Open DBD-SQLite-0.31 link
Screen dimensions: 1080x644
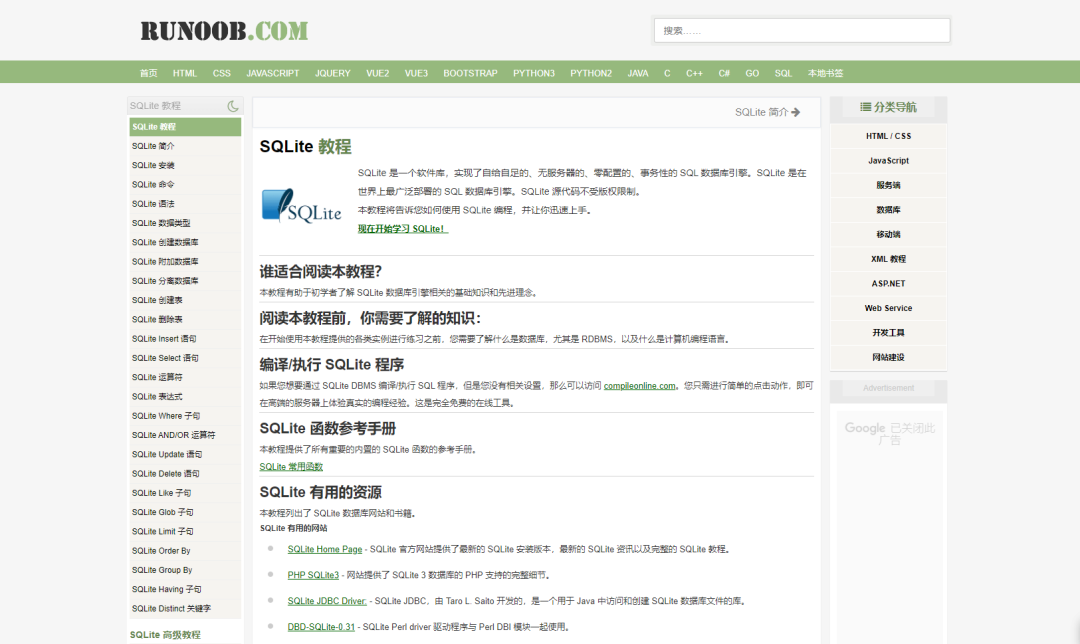321,627
